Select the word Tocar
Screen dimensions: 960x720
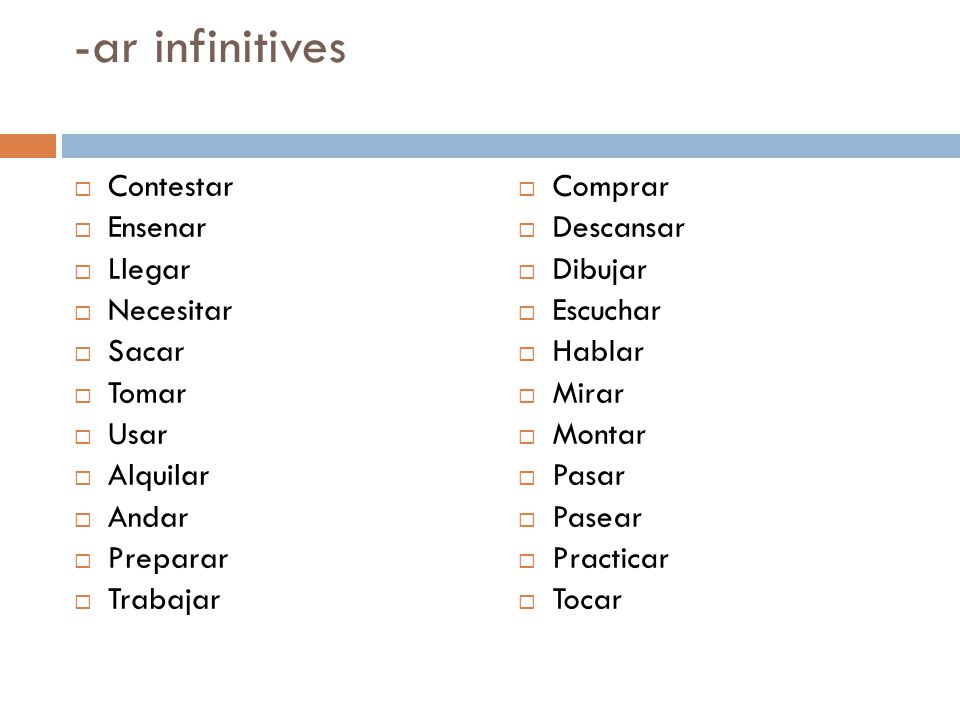pos(587,600)
